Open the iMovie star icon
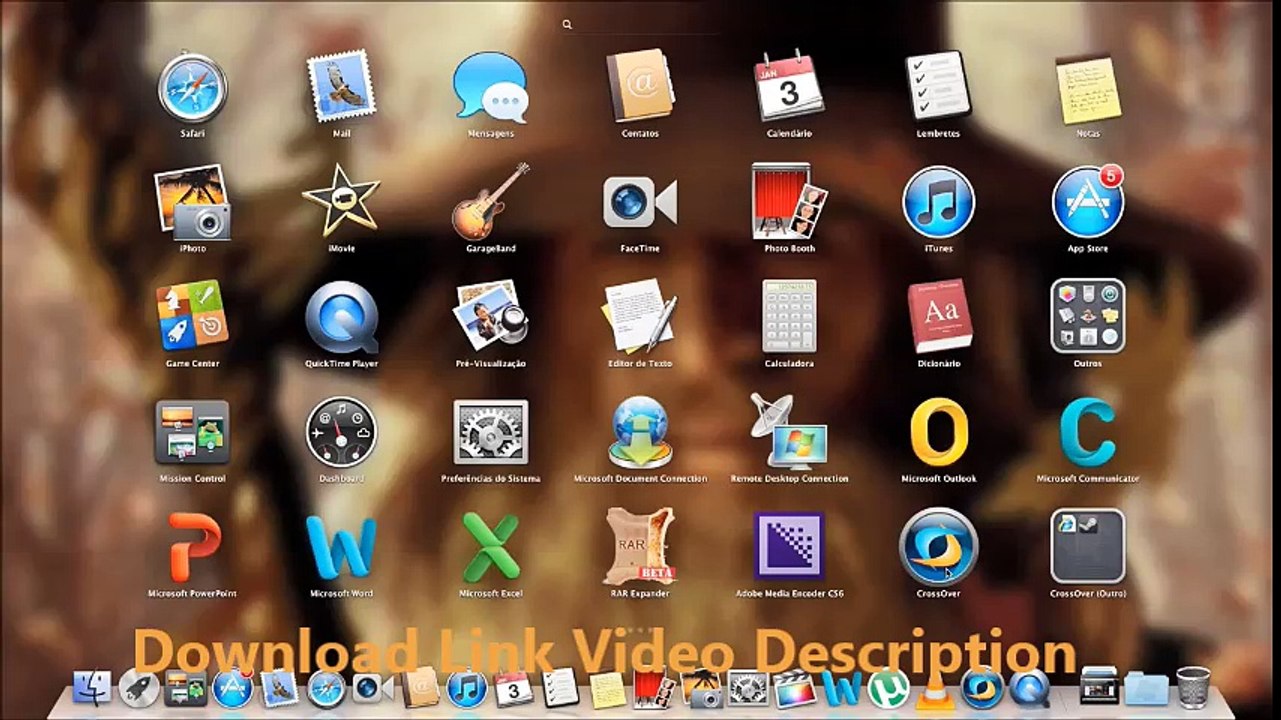 pyautogui.click(x=341, y=202)
